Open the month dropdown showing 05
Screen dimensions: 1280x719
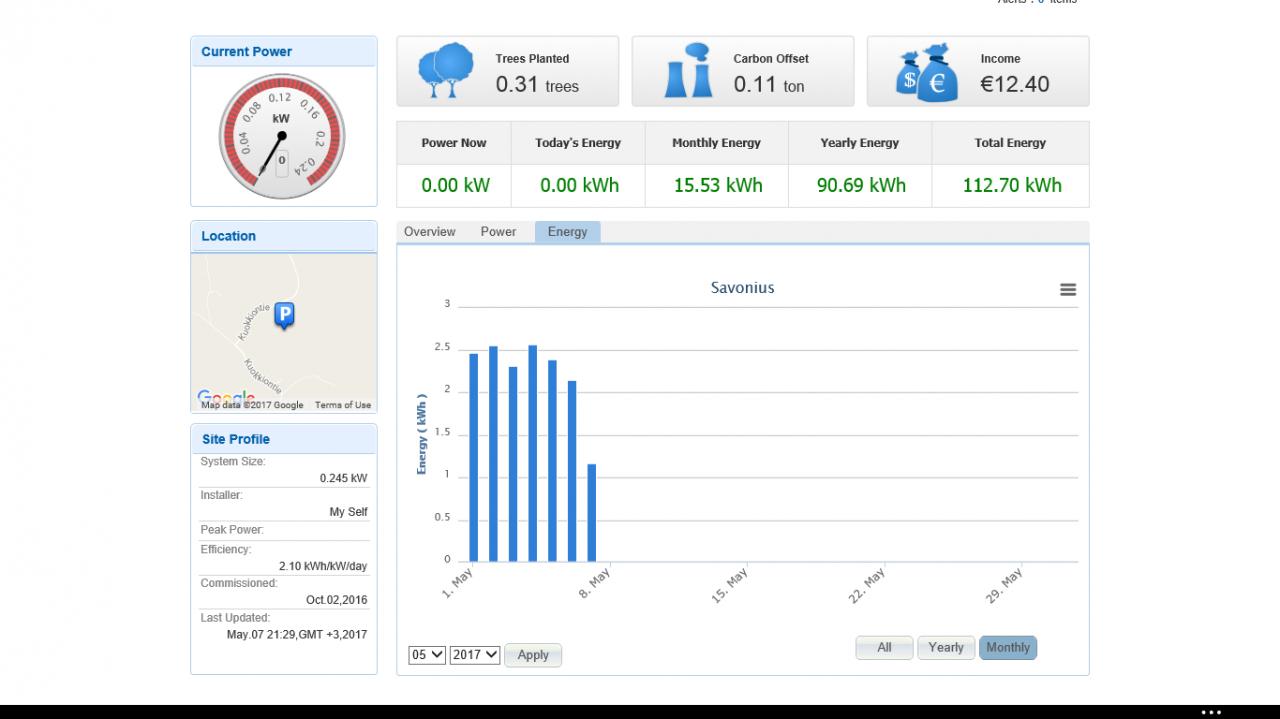(427, 655)
